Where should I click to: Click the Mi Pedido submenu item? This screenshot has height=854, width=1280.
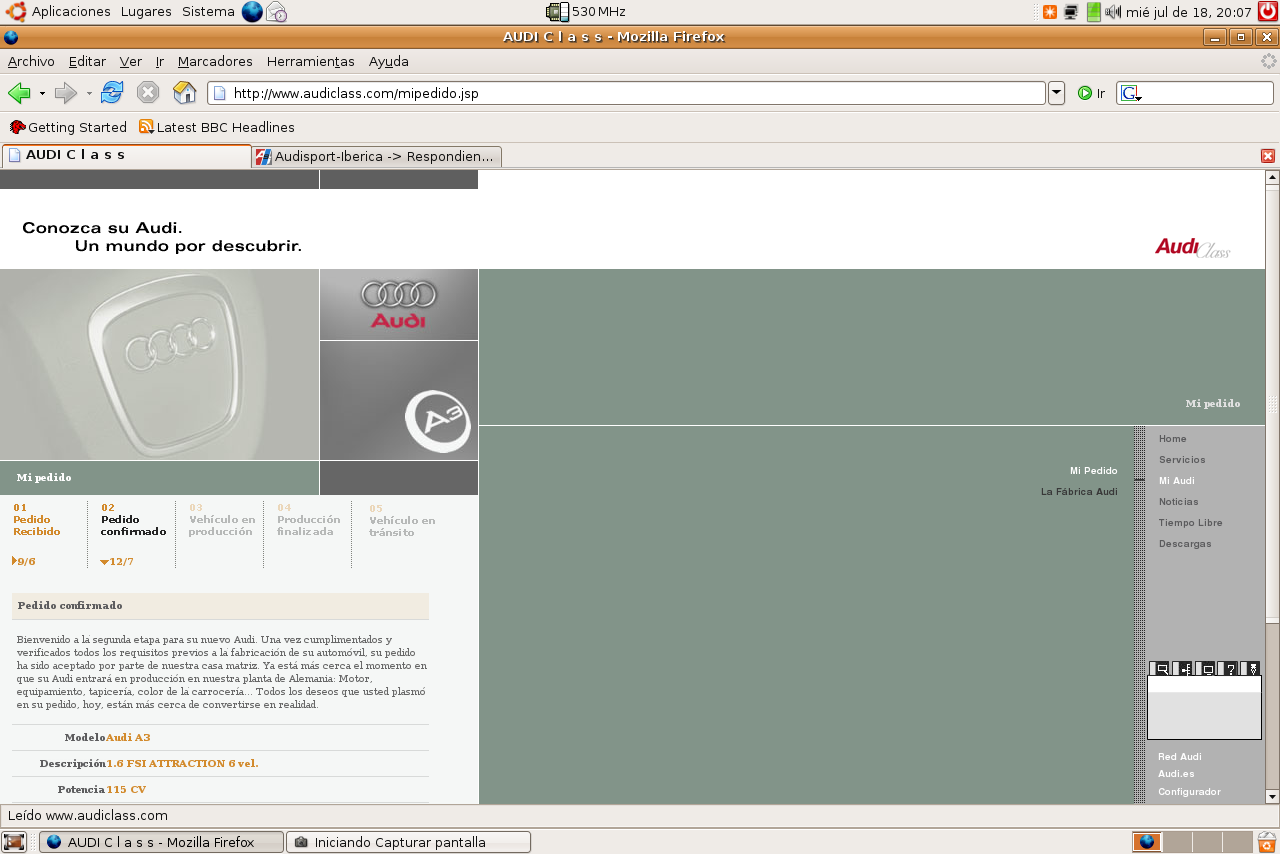[1093, 471]
